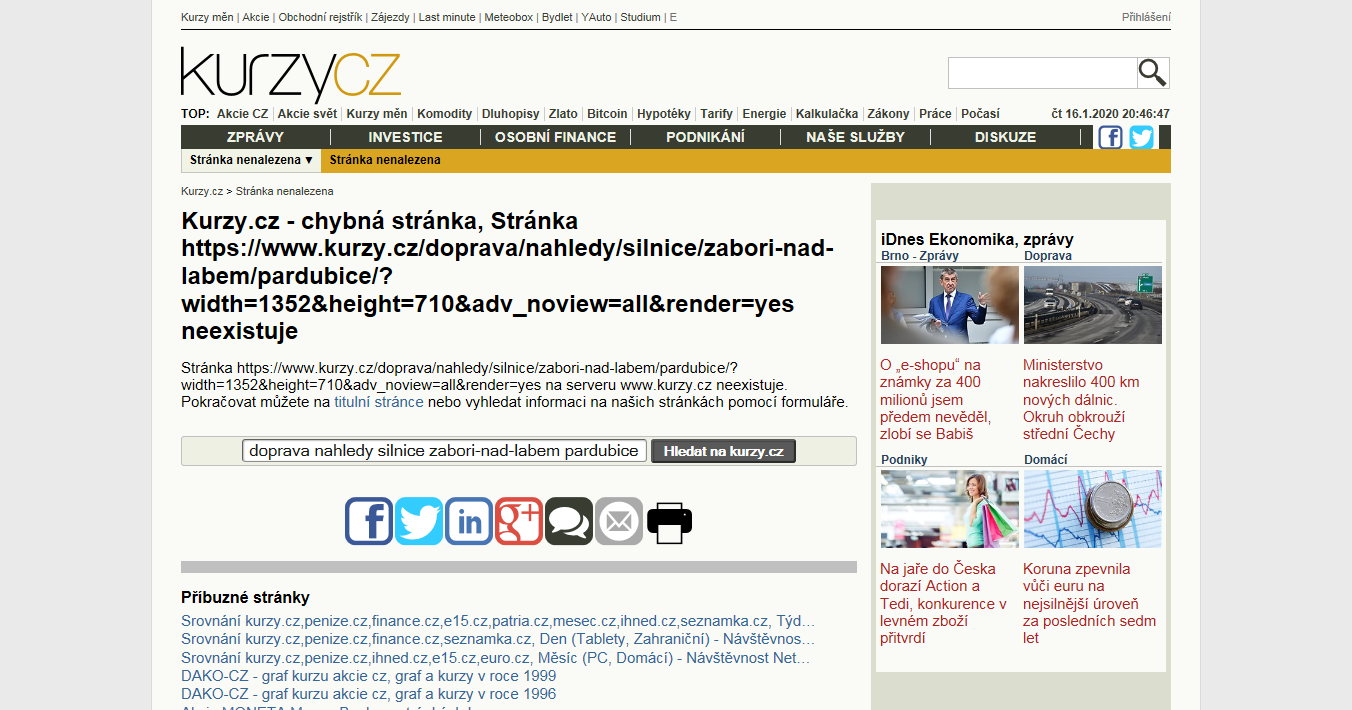Click 'Stránka nenalezena' in yellow submenu bar
The width and height of the screenshot is (1352, 710).
click(x=385, y=160)
